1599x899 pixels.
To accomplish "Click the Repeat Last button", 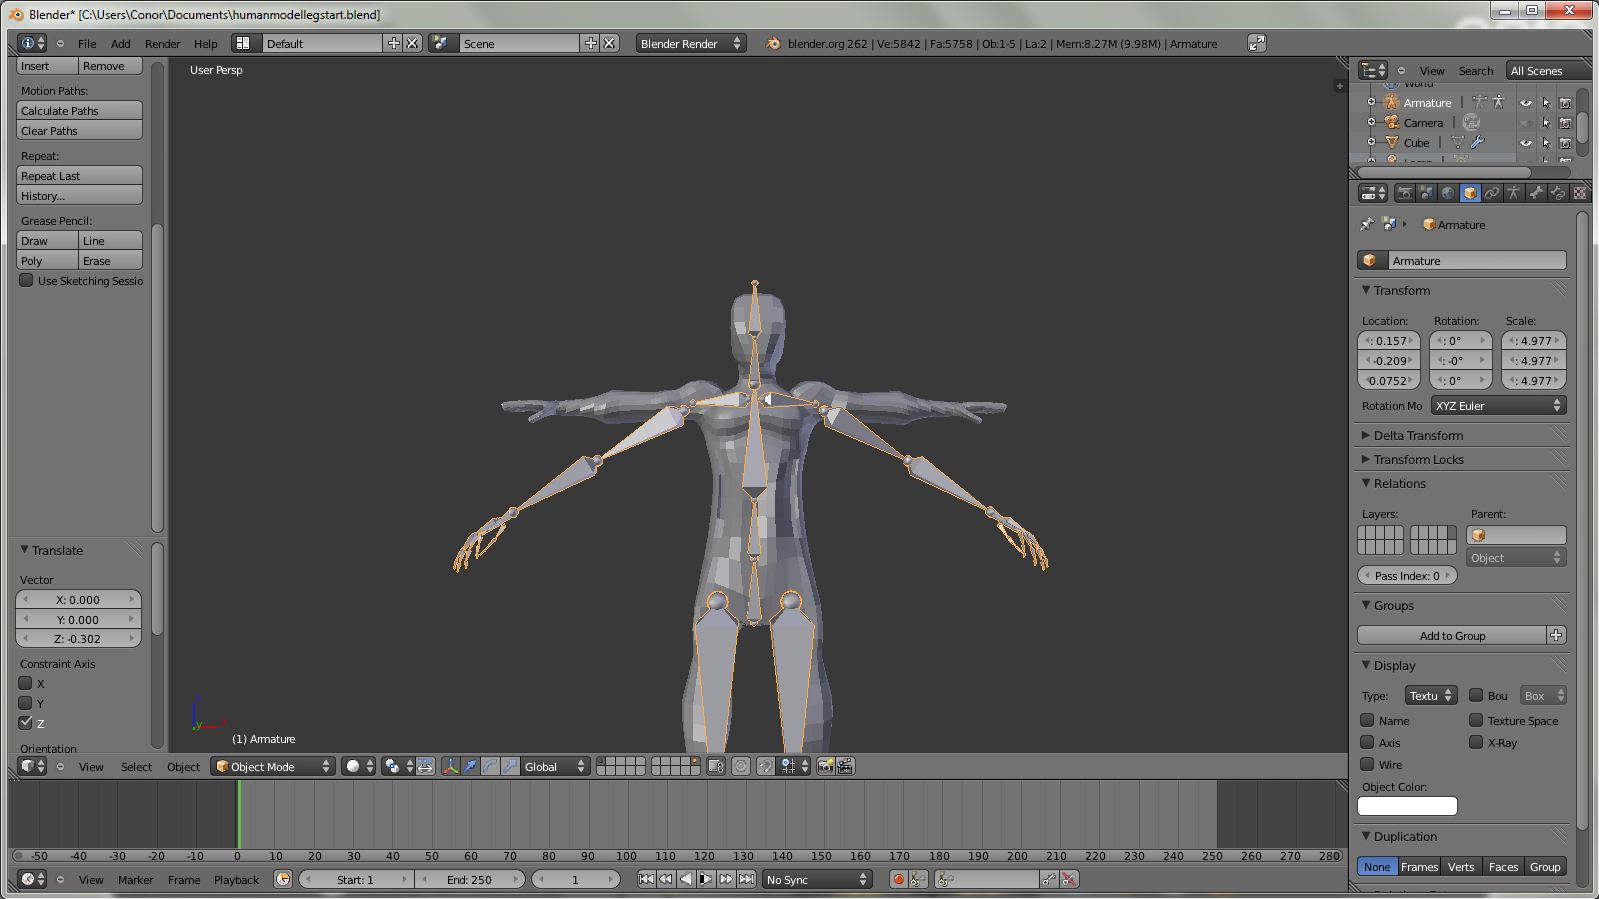I will pos(79,176).
